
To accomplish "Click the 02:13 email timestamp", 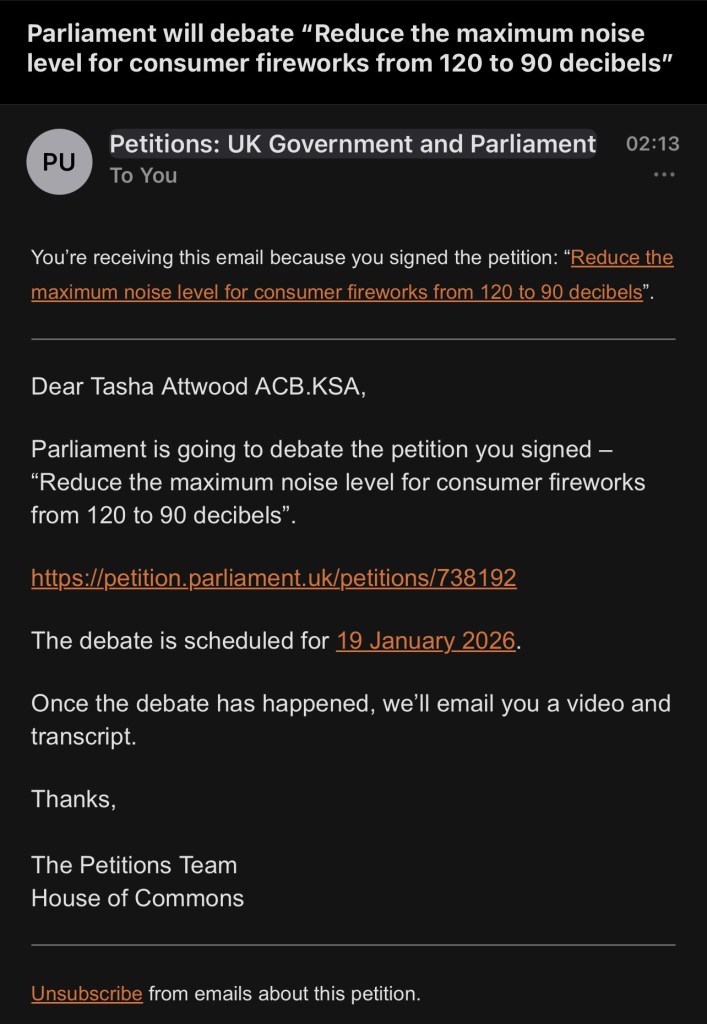I will [x=652, y=144].
